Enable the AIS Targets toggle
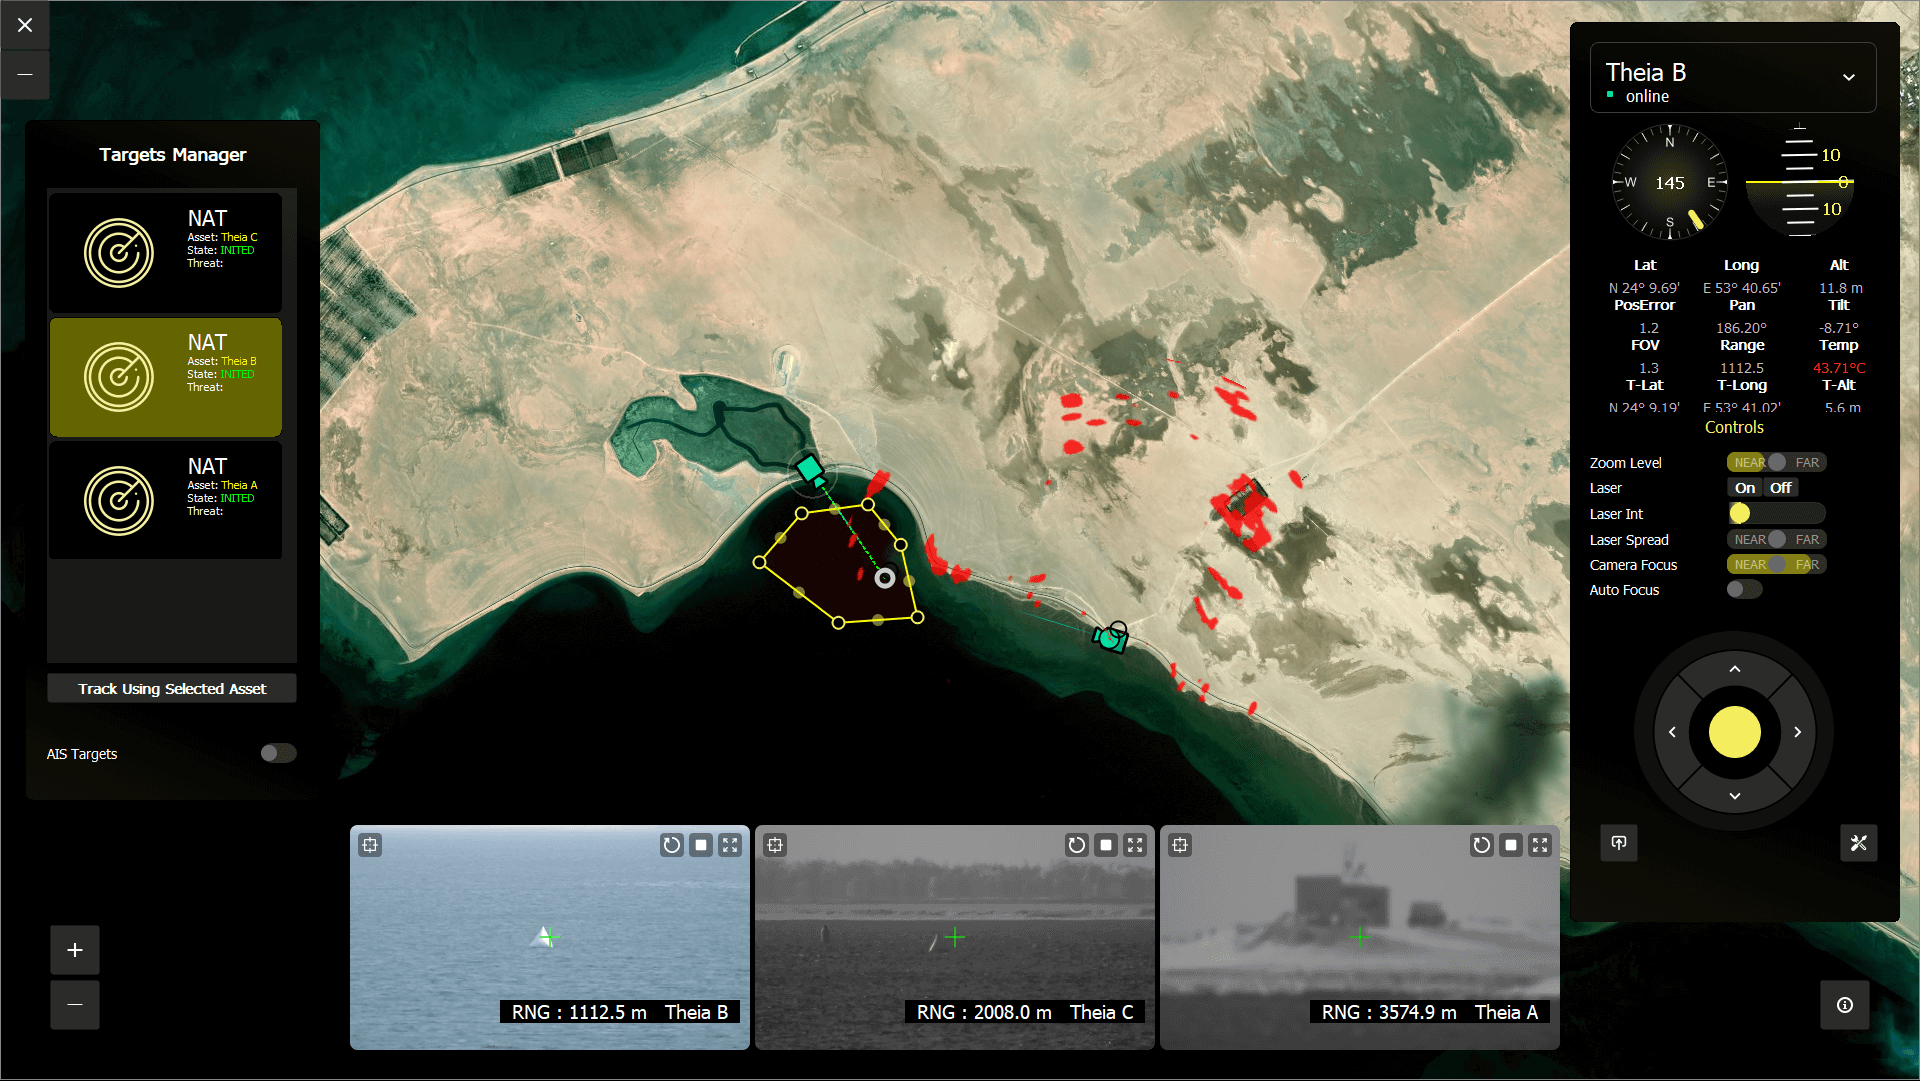Viewport: 1920px width, 1081px height. pyautogui.click(x=278, y=753)
